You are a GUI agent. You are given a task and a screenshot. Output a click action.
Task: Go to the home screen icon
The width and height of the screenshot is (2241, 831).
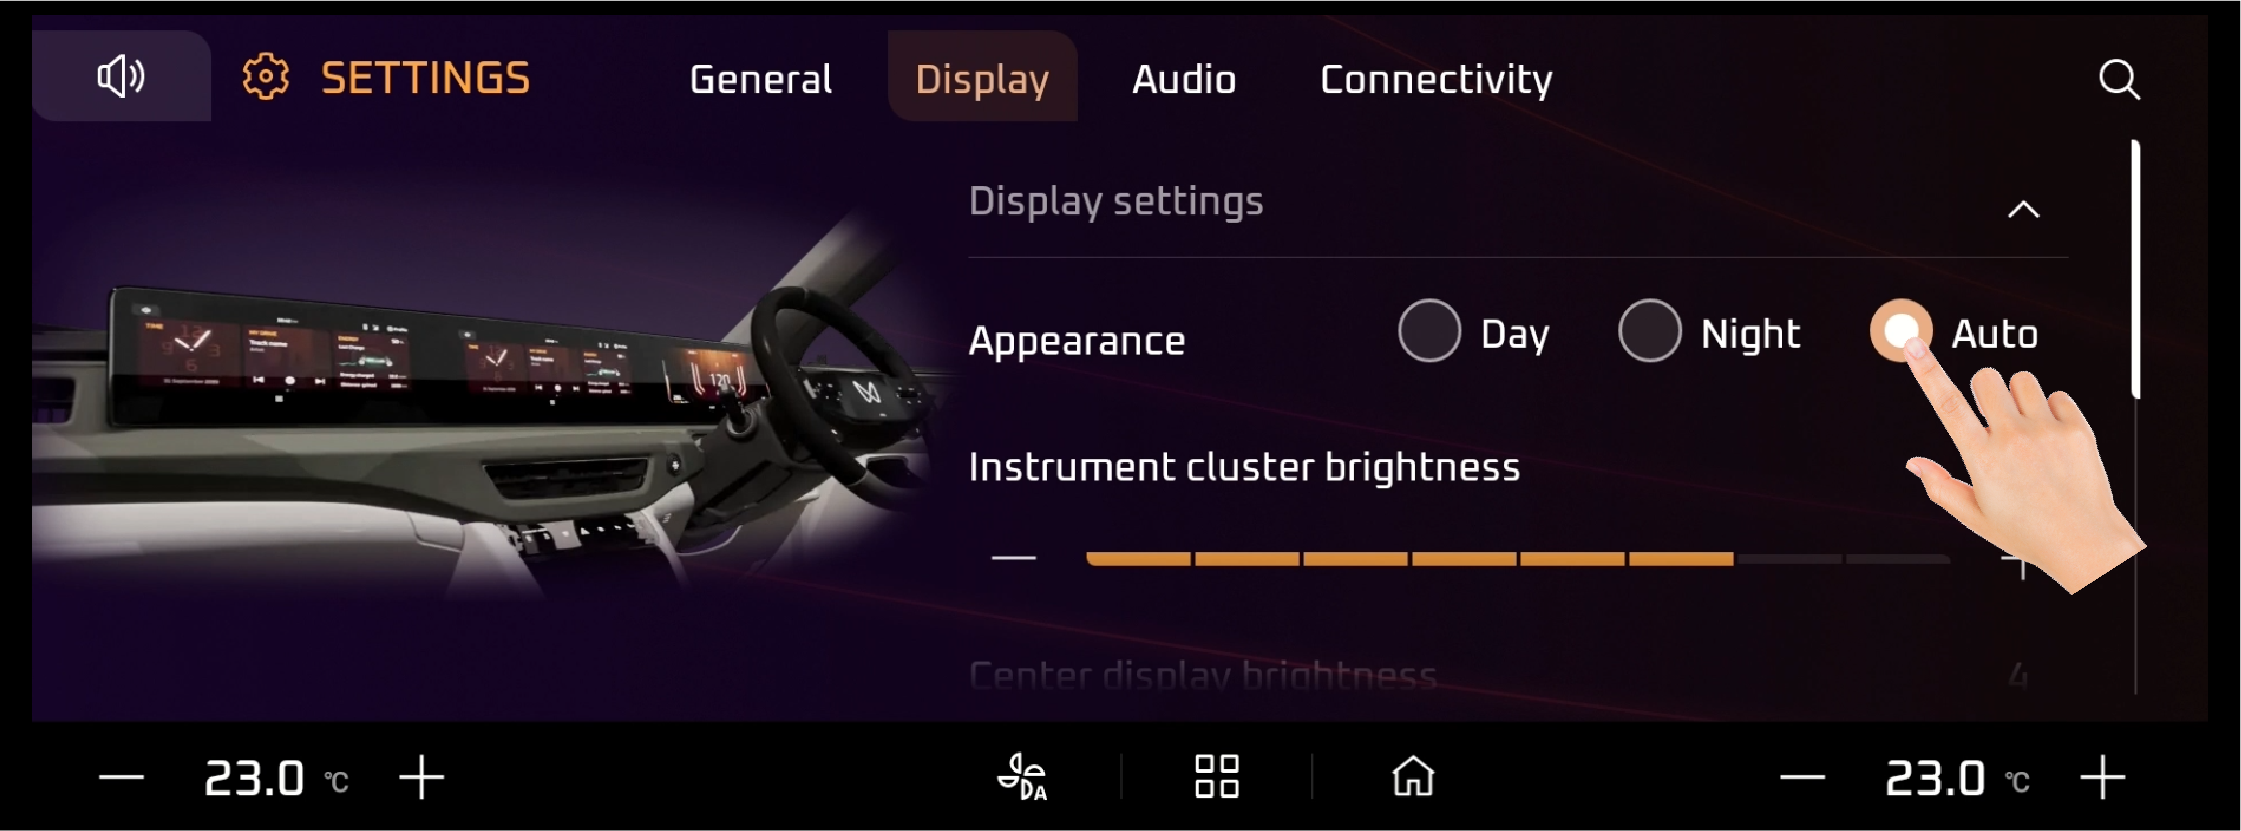(x=1413, y=776)
